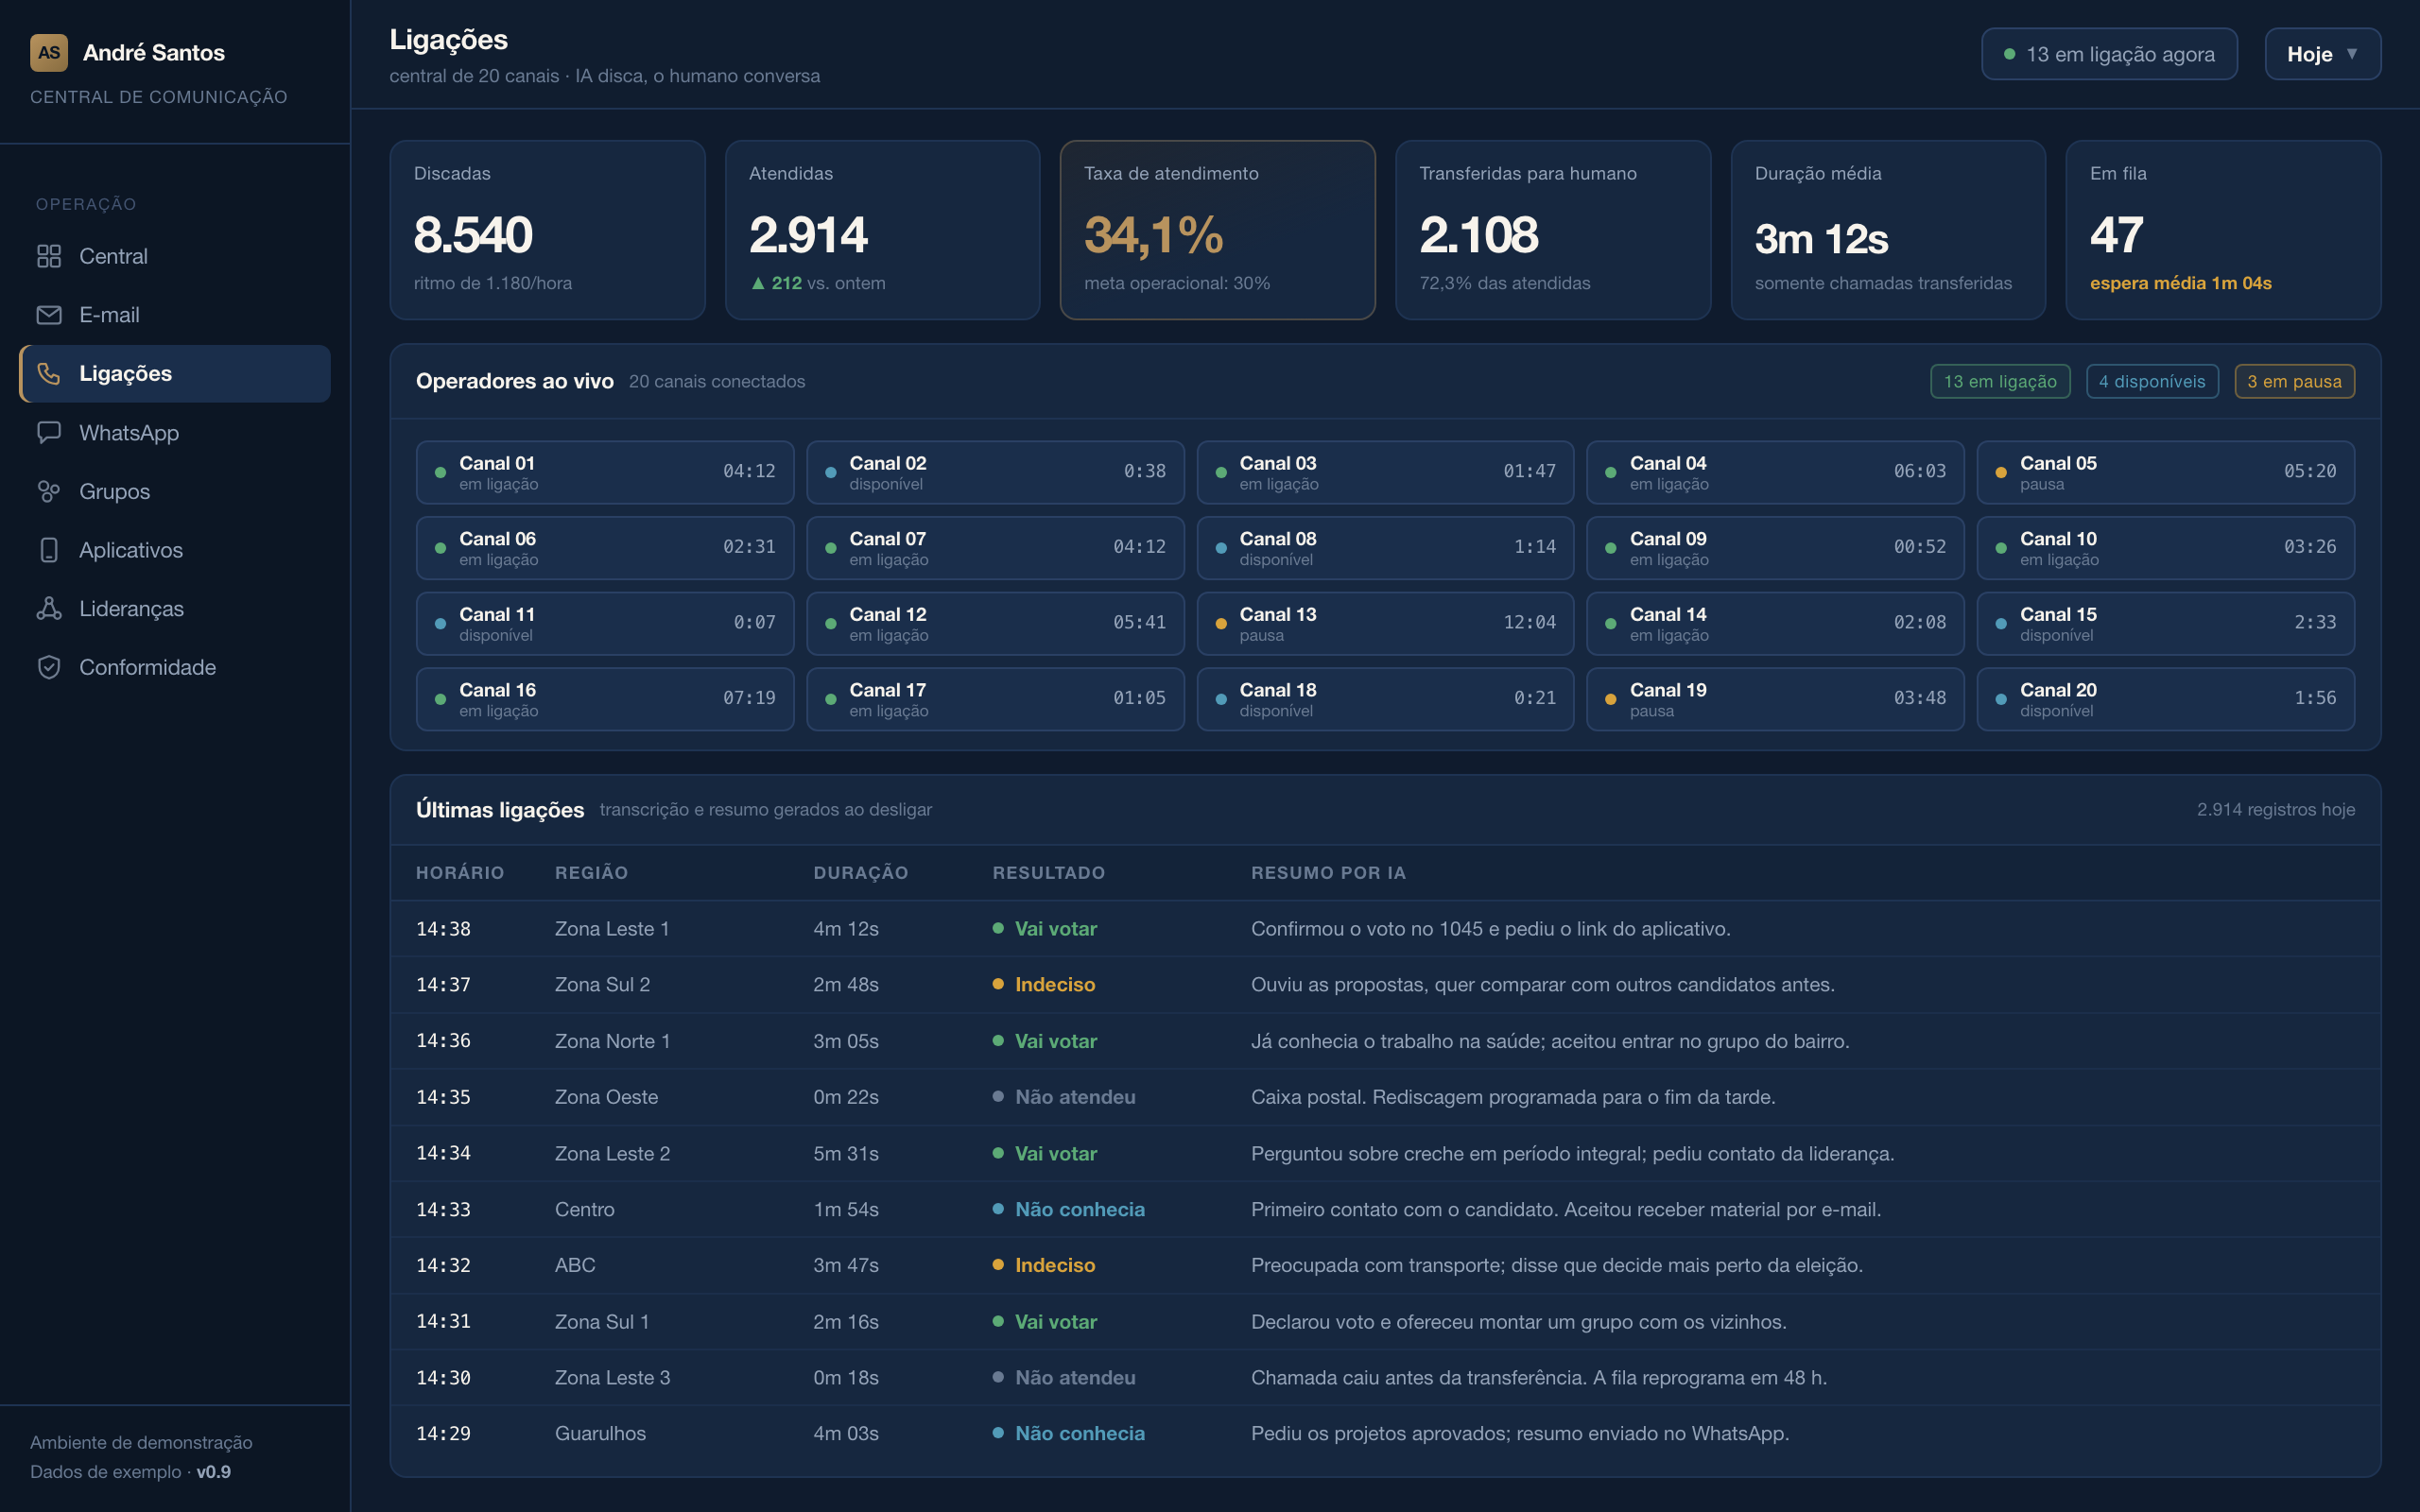Navigate to Grupos
This screenshot has width=2420, height=1512.
175,491
